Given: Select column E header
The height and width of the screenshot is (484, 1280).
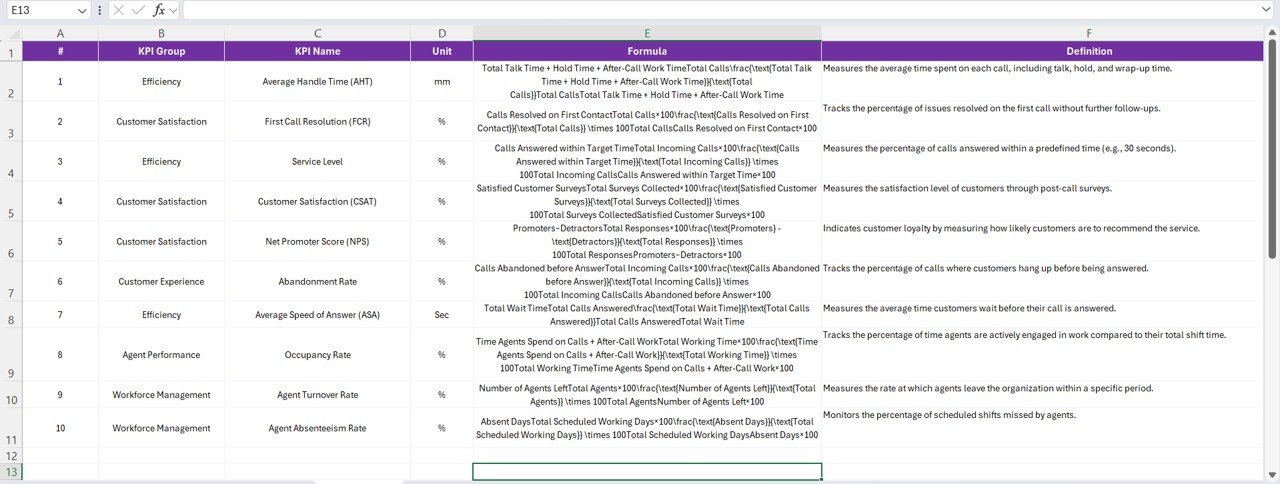Looking at the screenshot, I should pos(647,33).
